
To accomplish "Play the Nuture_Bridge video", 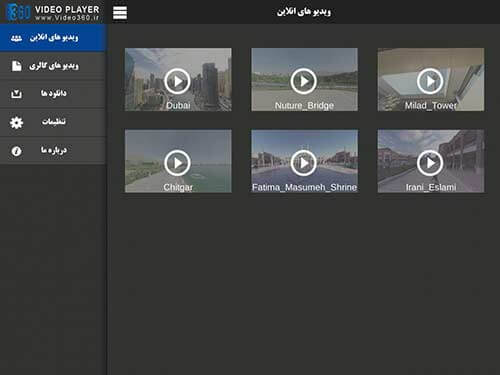I will [304, 81].
